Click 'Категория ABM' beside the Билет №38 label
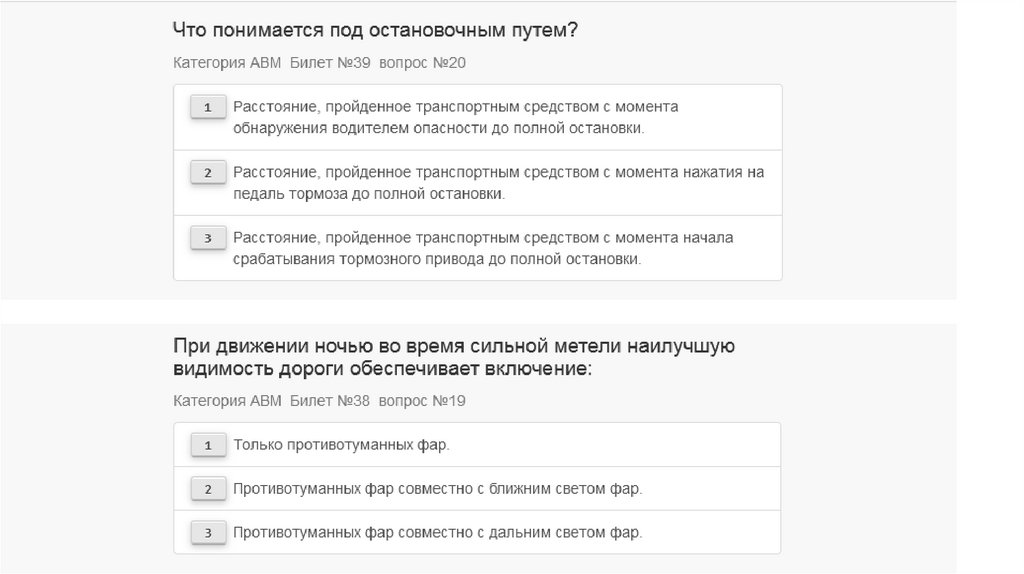This screenshot has height=574, width=1024. (x=227, y=401)
